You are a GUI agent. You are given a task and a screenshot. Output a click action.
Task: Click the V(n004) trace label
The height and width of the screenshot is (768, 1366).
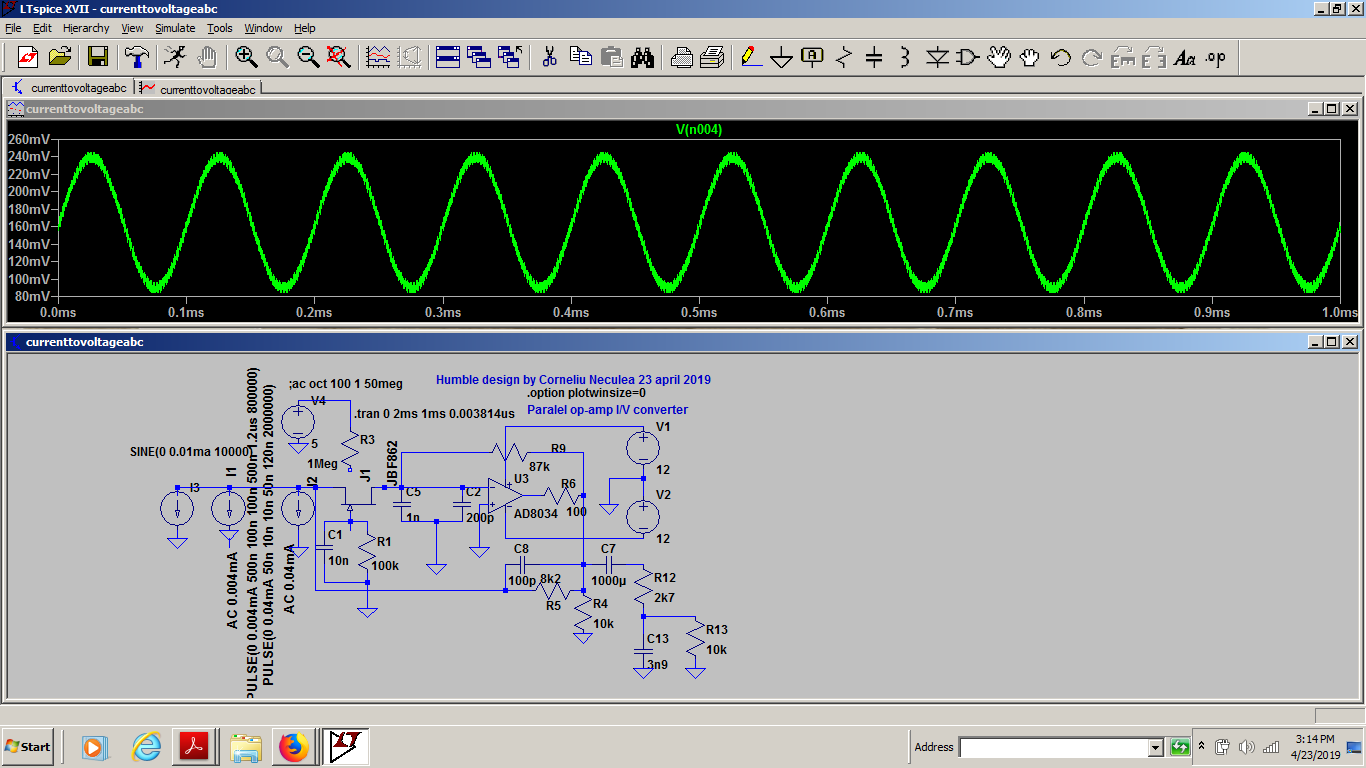[698, 129]
